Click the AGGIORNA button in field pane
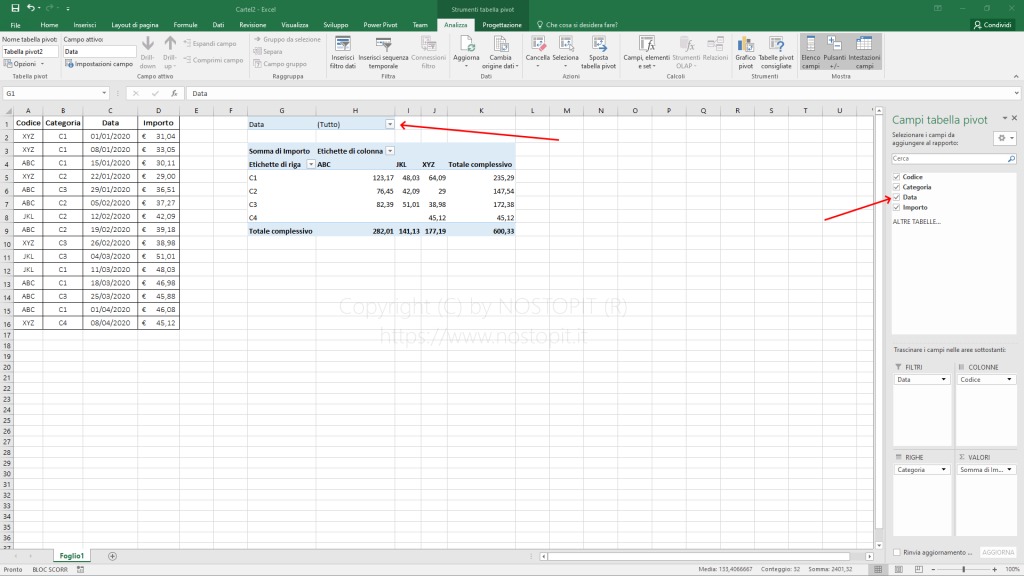This screenshot has width=1024, height=576. 999,552
